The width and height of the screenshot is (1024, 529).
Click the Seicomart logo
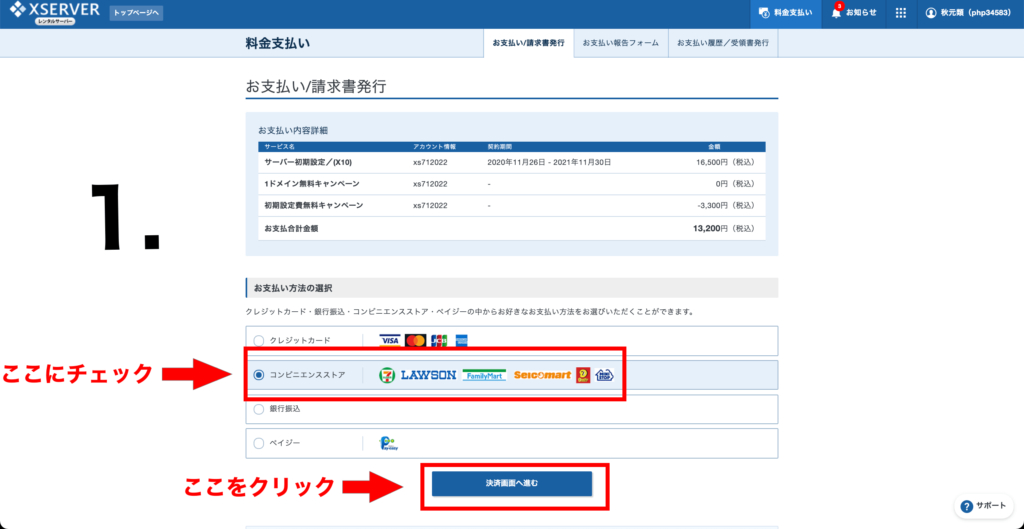(x=542, y=375)
